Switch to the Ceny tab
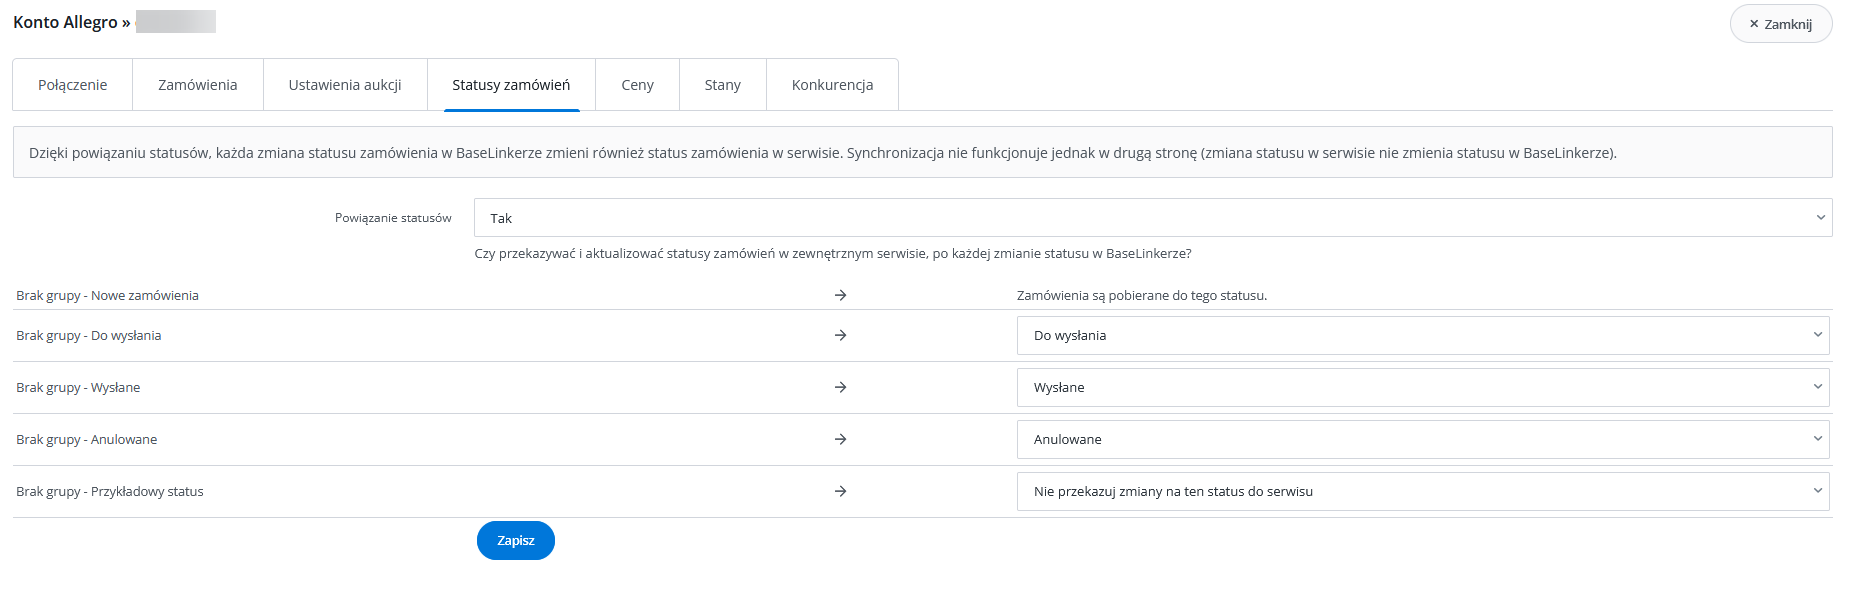This screenshot has height=589, width=1858. (637, 85)
